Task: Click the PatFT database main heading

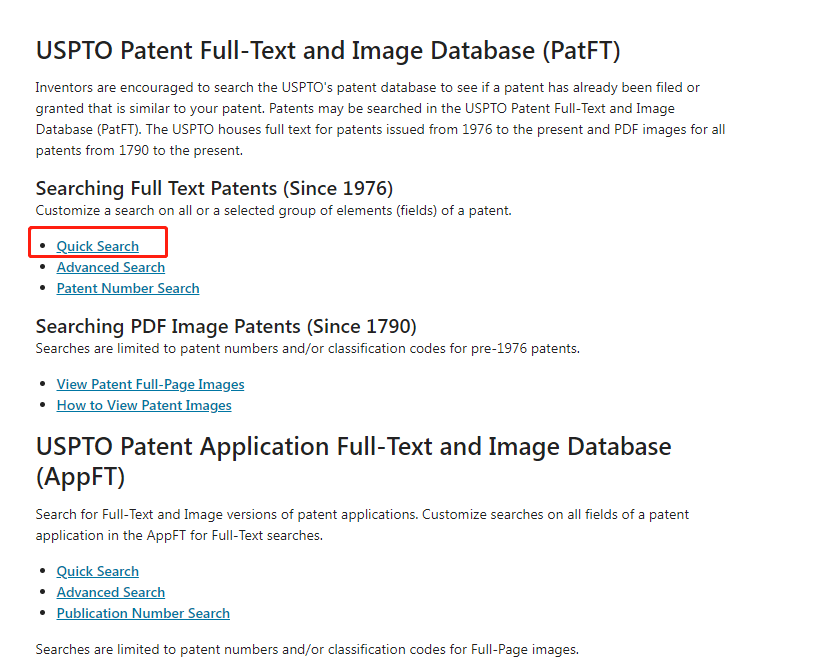Action: (328, 50)
